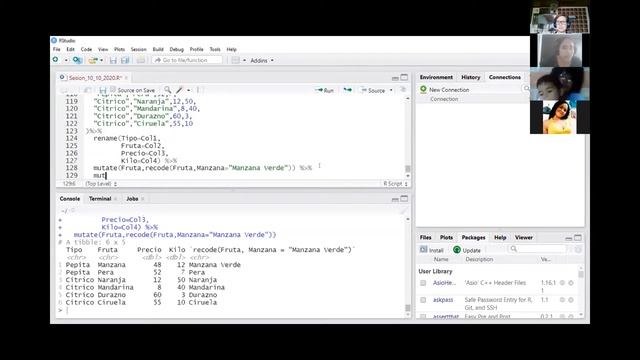Save current script in editor toolbar
The height and width of the screenshot is (360, 640).
103,90
